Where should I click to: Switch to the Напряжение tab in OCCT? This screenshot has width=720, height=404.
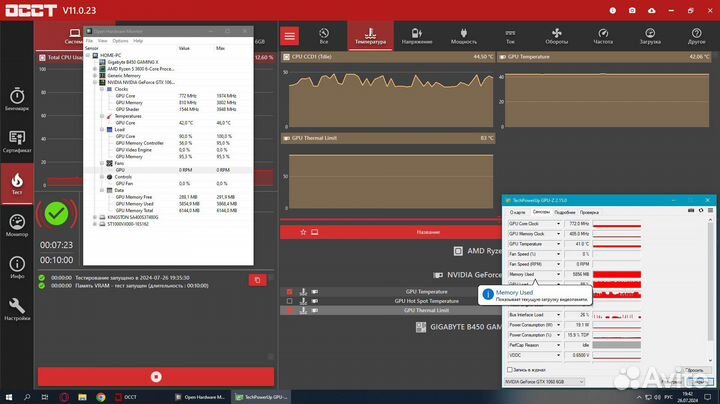416,36
